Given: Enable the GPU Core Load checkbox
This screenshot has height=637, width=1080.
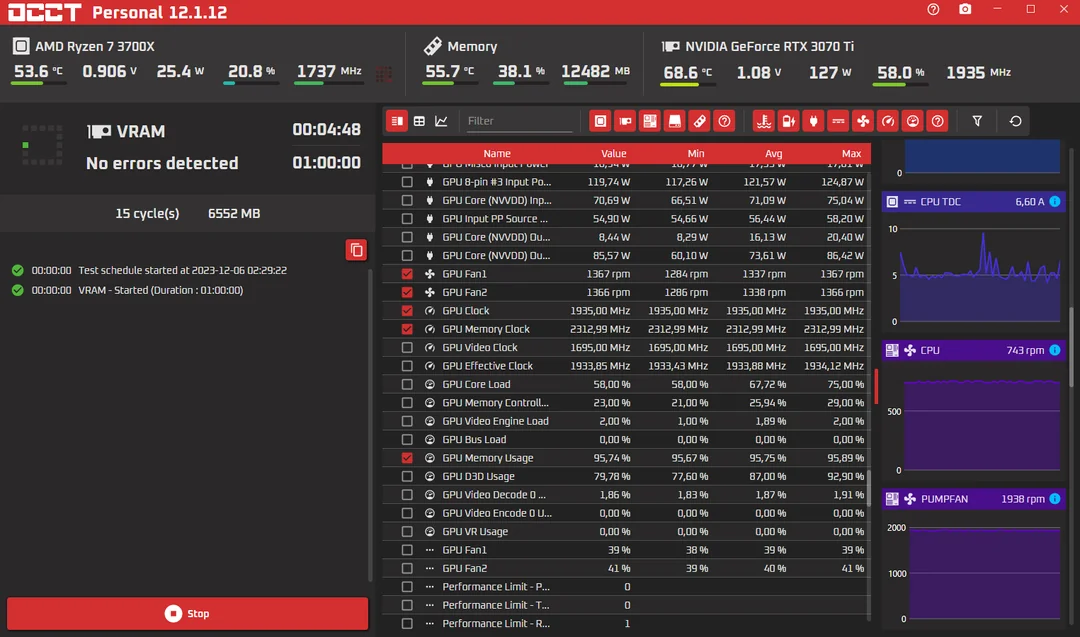Looking at the screenshot, I should coord(407,384).
